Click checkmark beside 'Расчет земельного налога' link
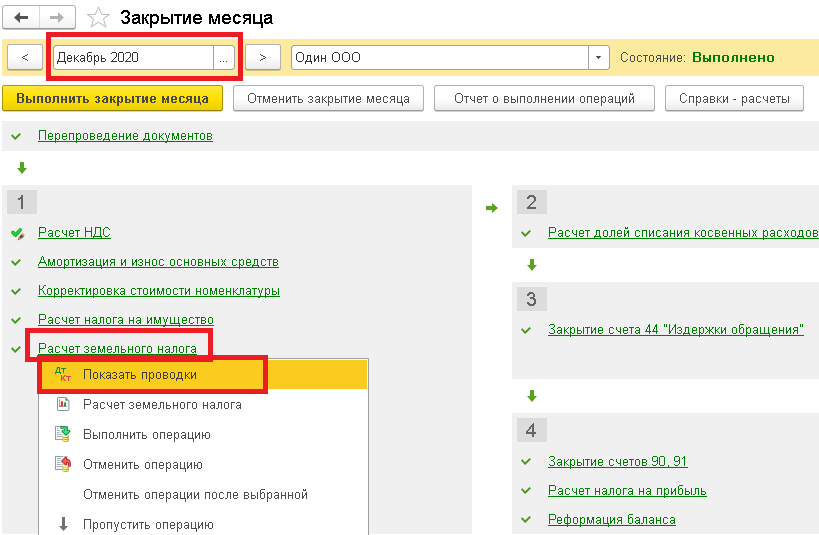Screen dimensions: 819x535 tap(16, 349)
